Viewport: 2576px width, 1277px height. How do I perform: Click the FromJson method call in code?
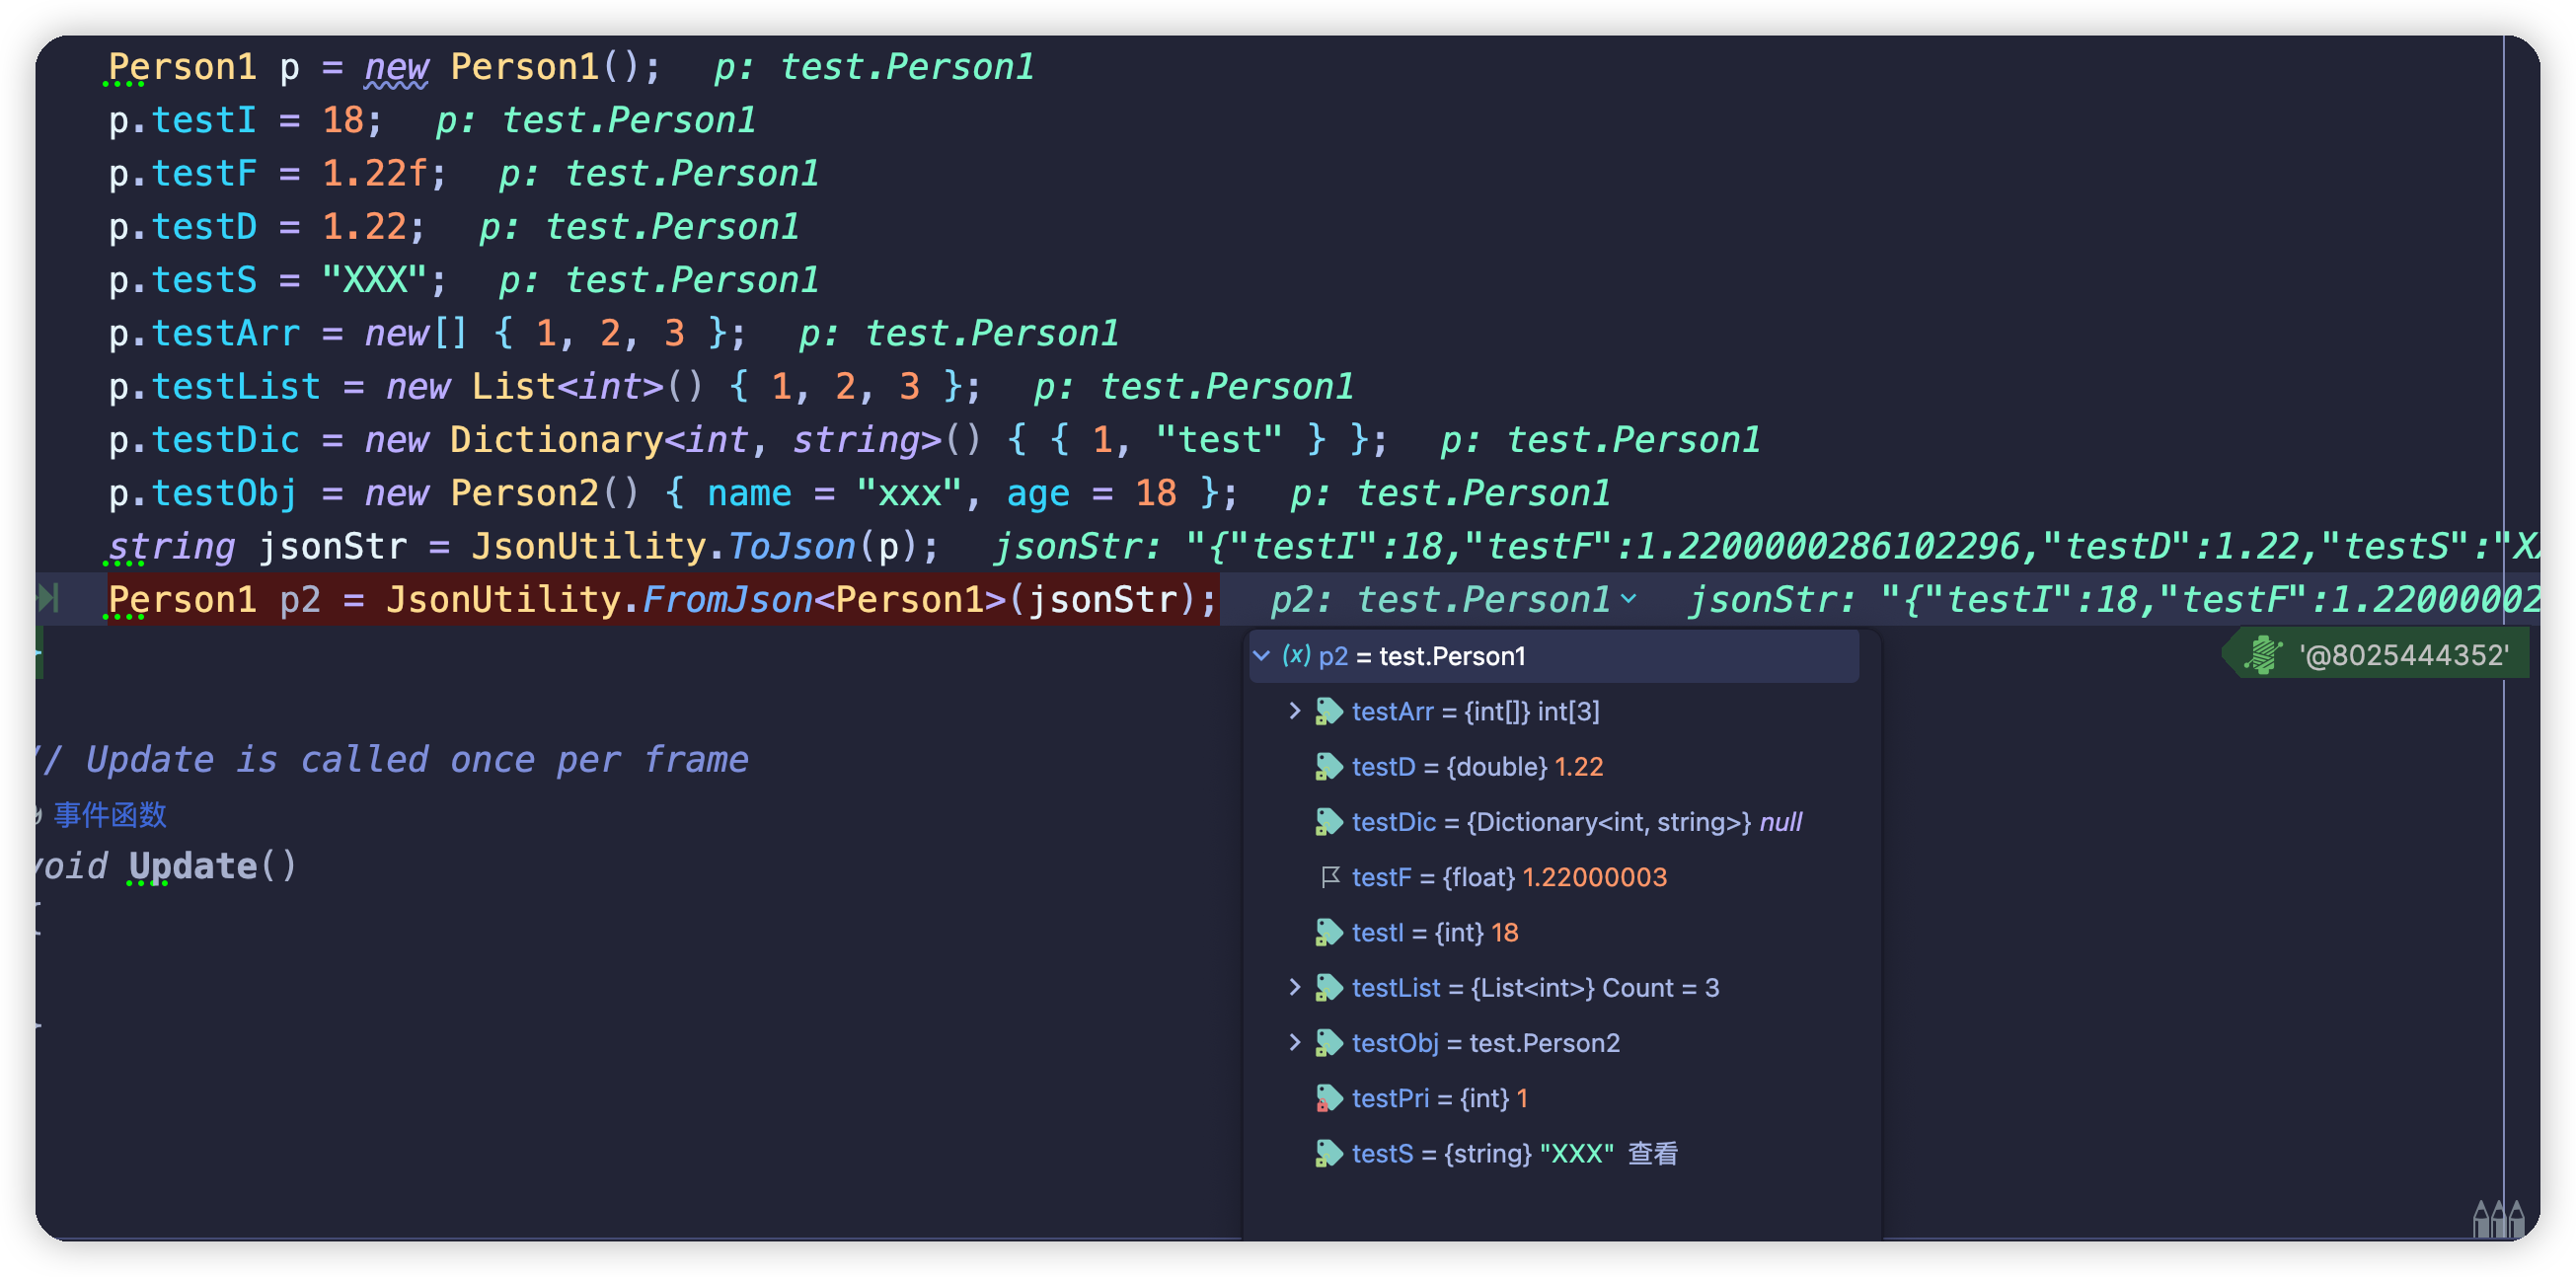tap(727, 600)
